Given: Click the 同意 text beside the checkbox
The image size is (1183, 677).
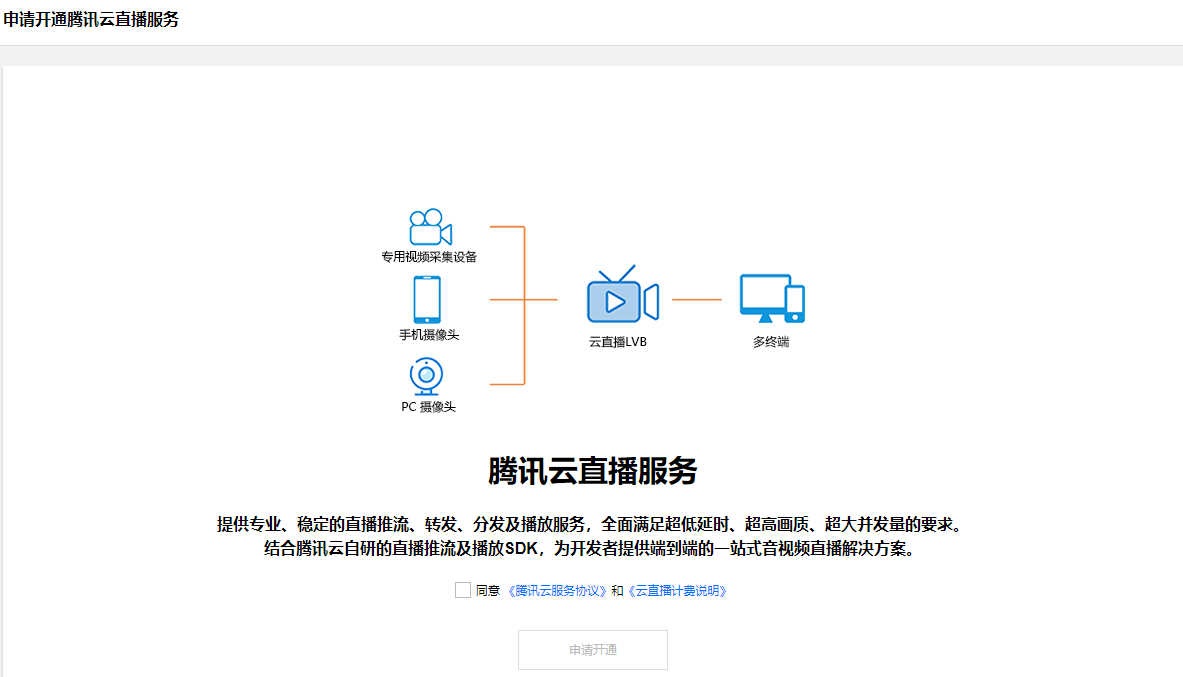Looking at the screenshot, I should pos(488,591).
